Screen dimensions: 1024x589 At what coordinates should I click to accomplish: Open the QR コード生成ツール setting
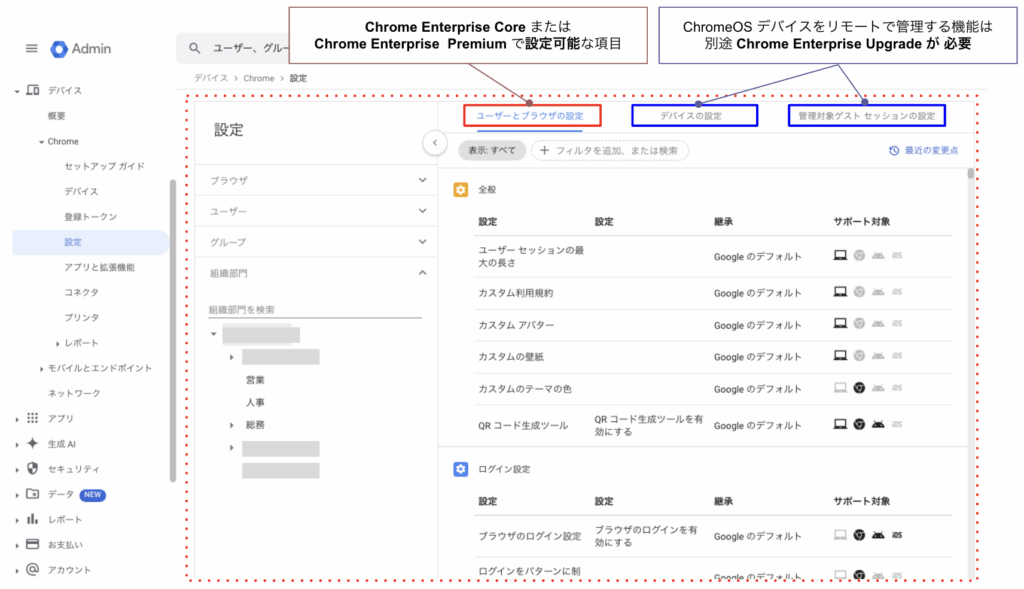523,426
